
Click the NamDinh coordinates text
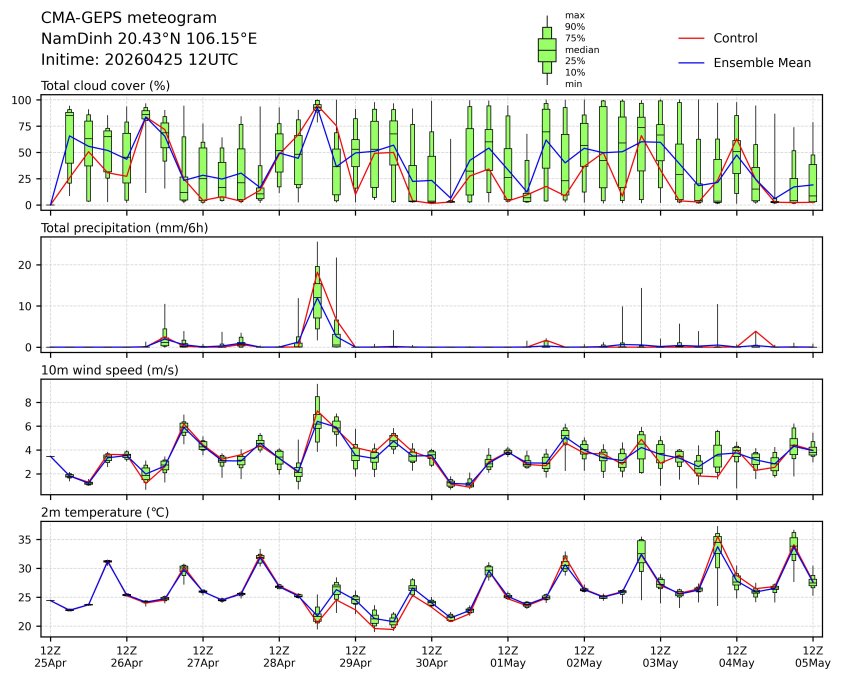[148, 38]
